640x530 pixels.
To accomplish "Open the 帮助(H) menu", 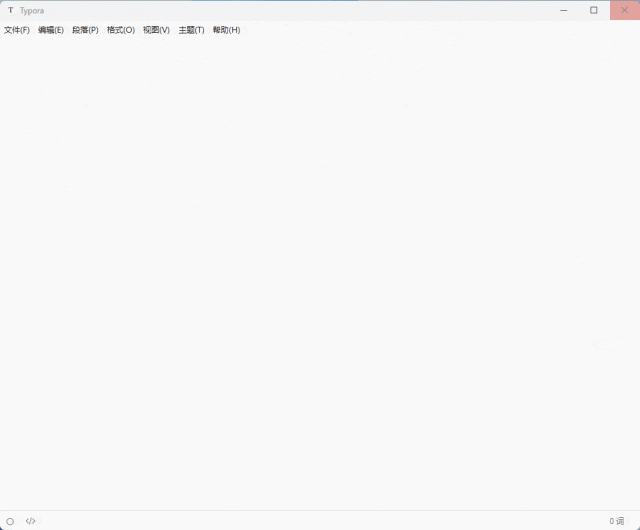I will 227,30.
